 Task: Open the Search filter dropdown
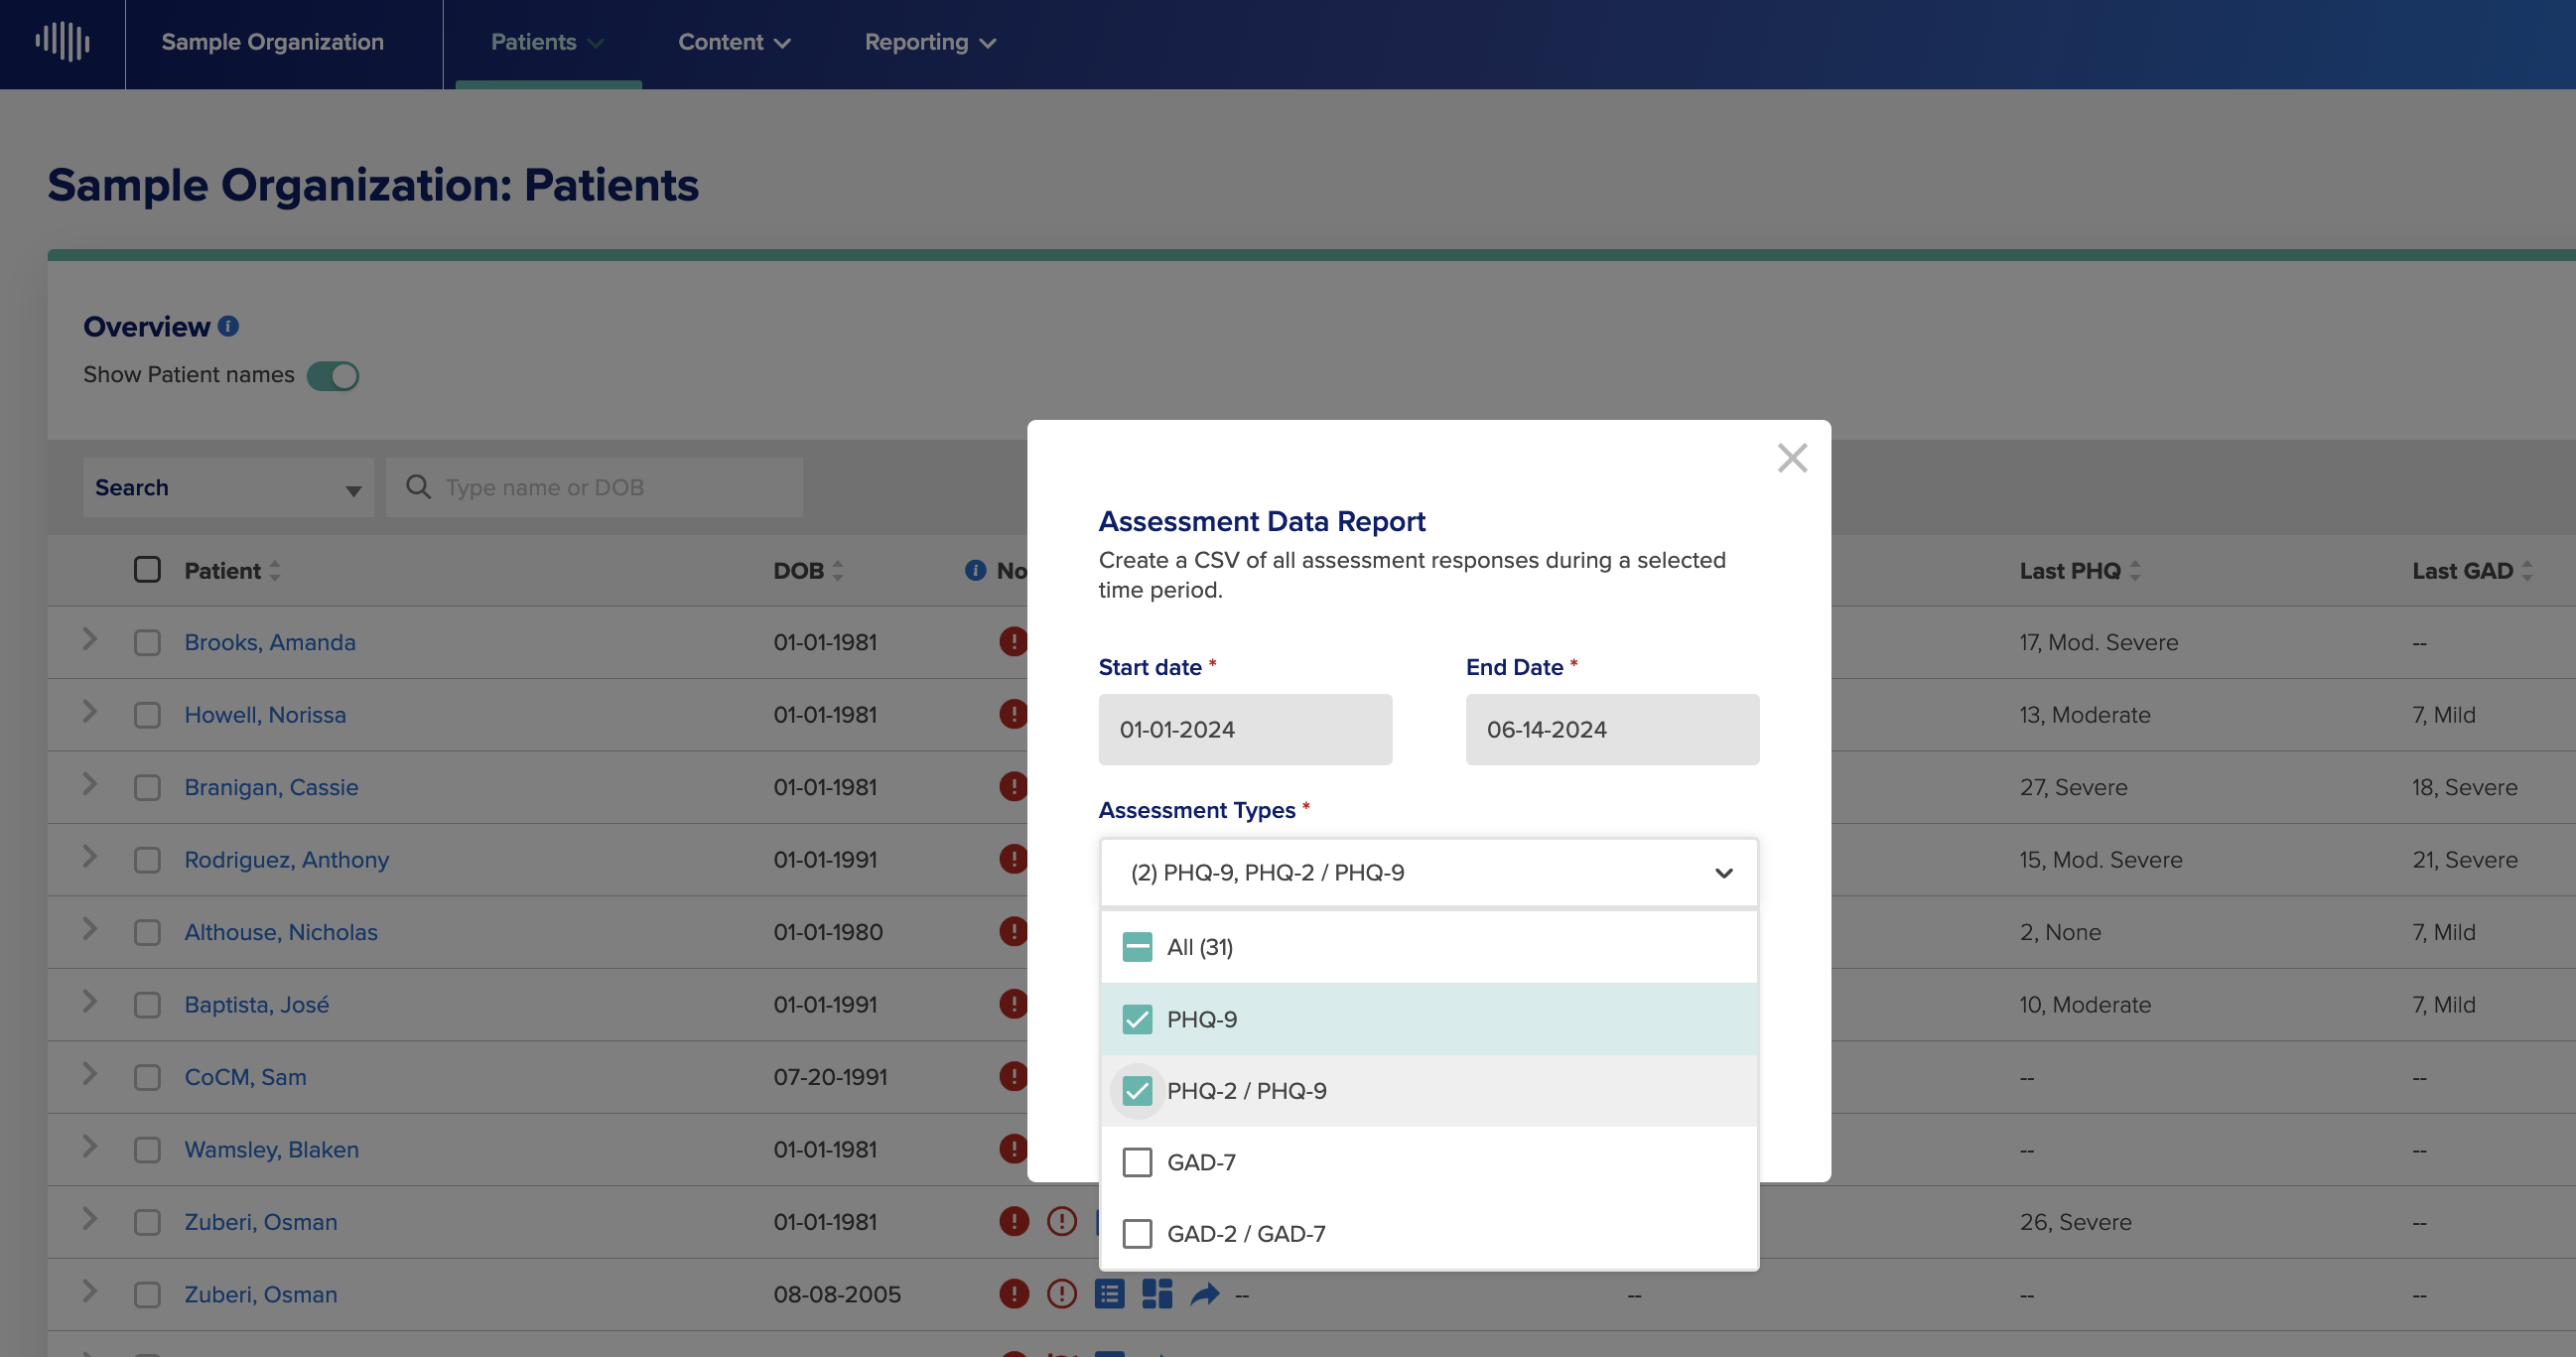[x=228, y=487]
